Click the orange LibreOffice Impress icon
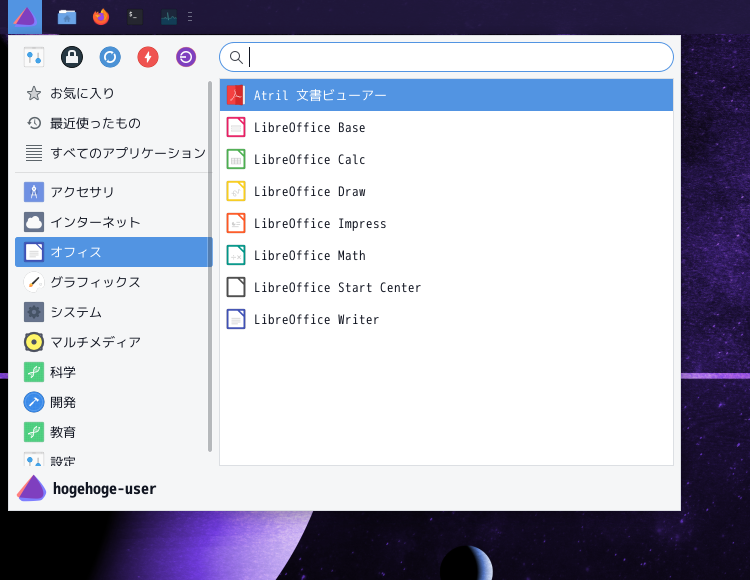750x580 pixels. [x=236, y=223]
